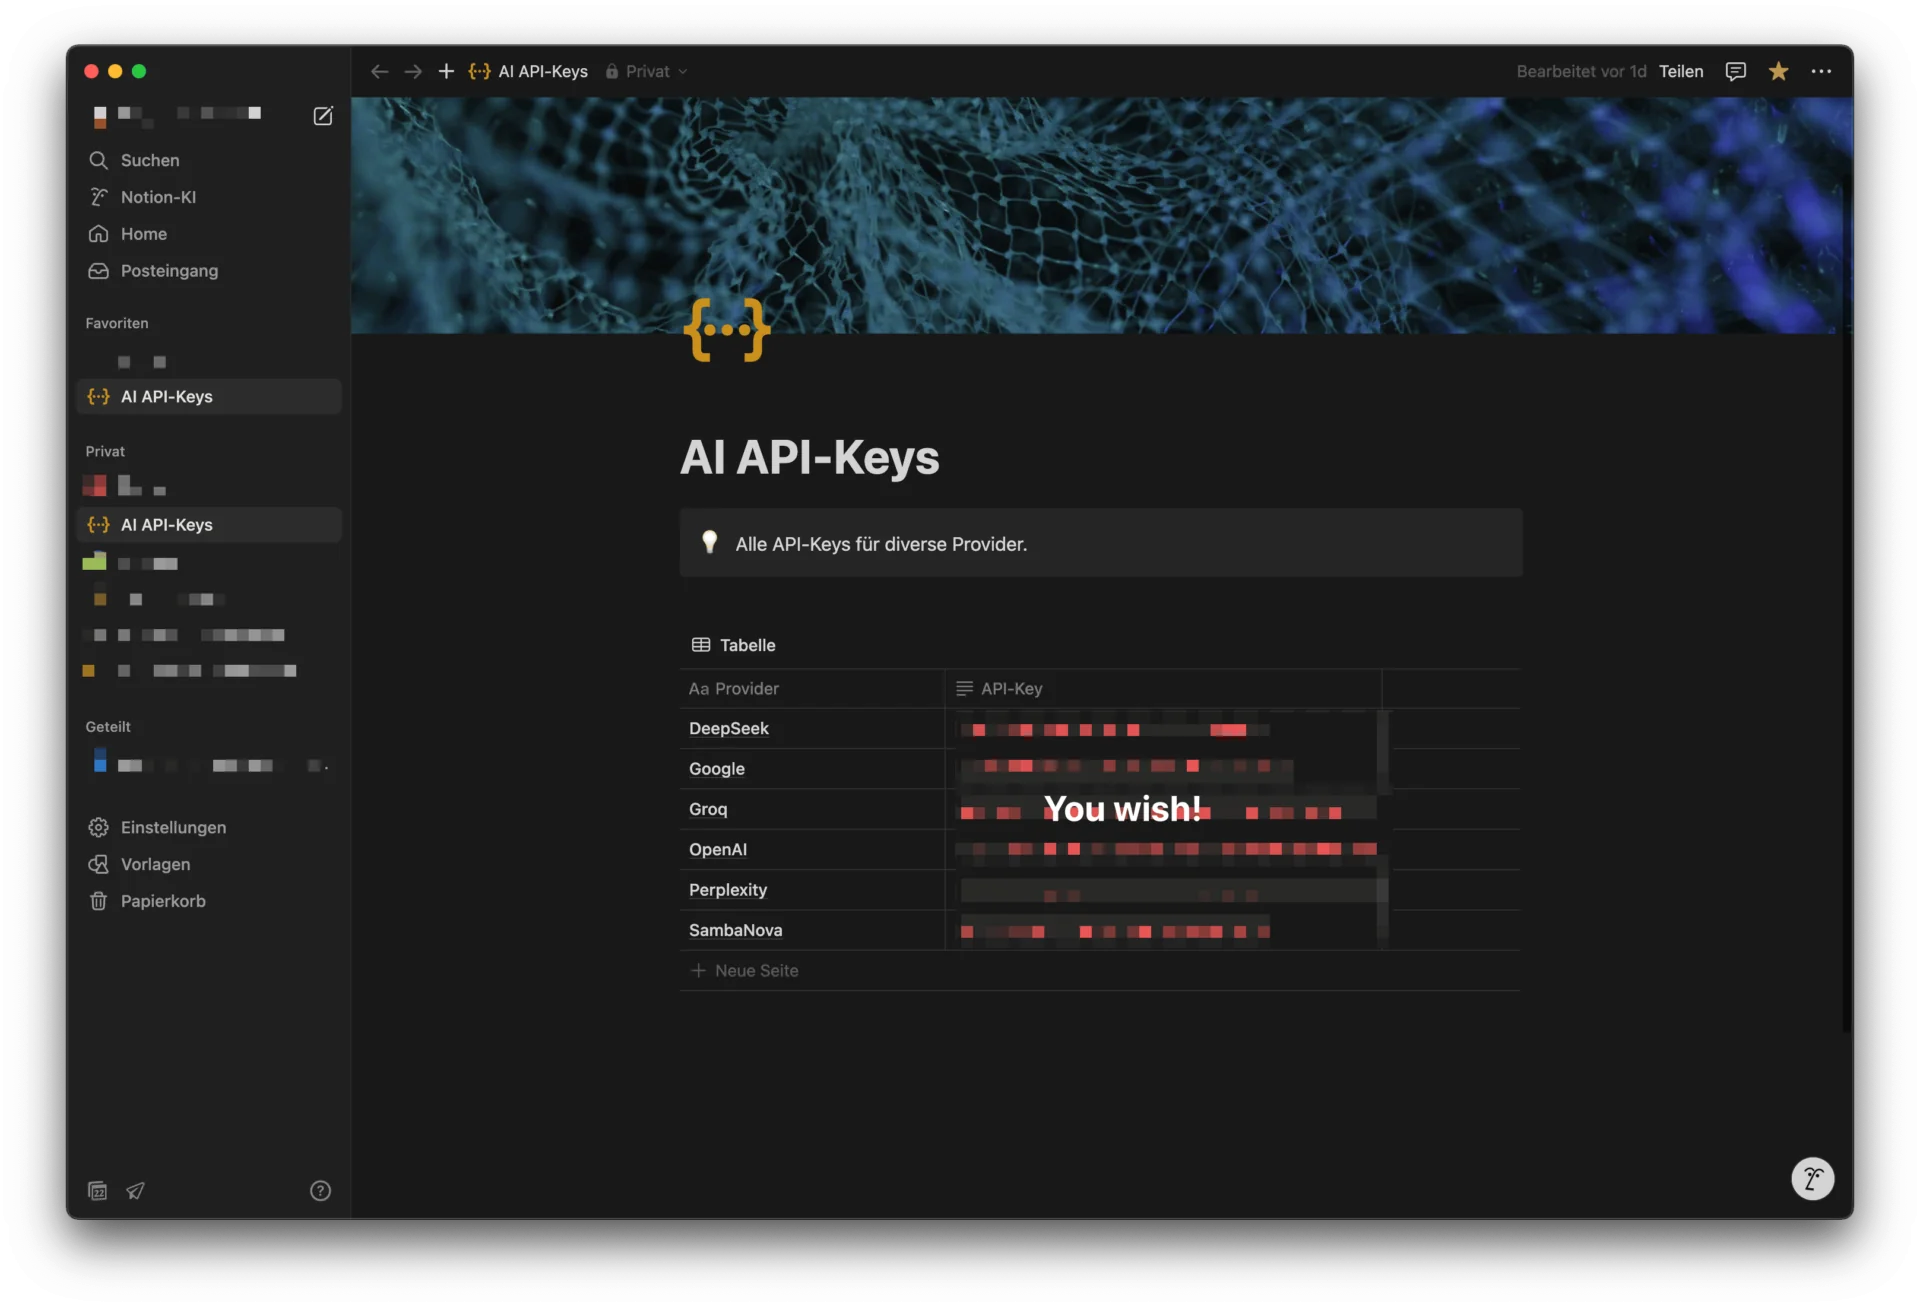Image resolution: width=1920 pixels, height=1307 pixels.
Task: Open the Privat privacy dropdown
Action: click(647, 72)
